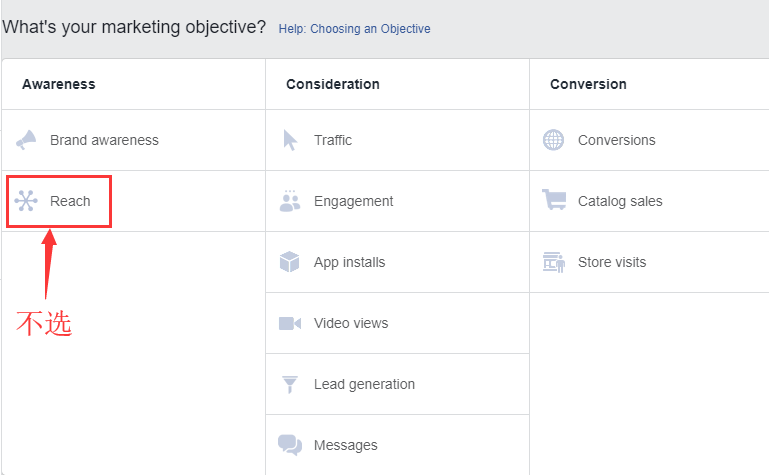Select the Engagement objective text
The height and width of the screenshot is (475, 769).
354,201
